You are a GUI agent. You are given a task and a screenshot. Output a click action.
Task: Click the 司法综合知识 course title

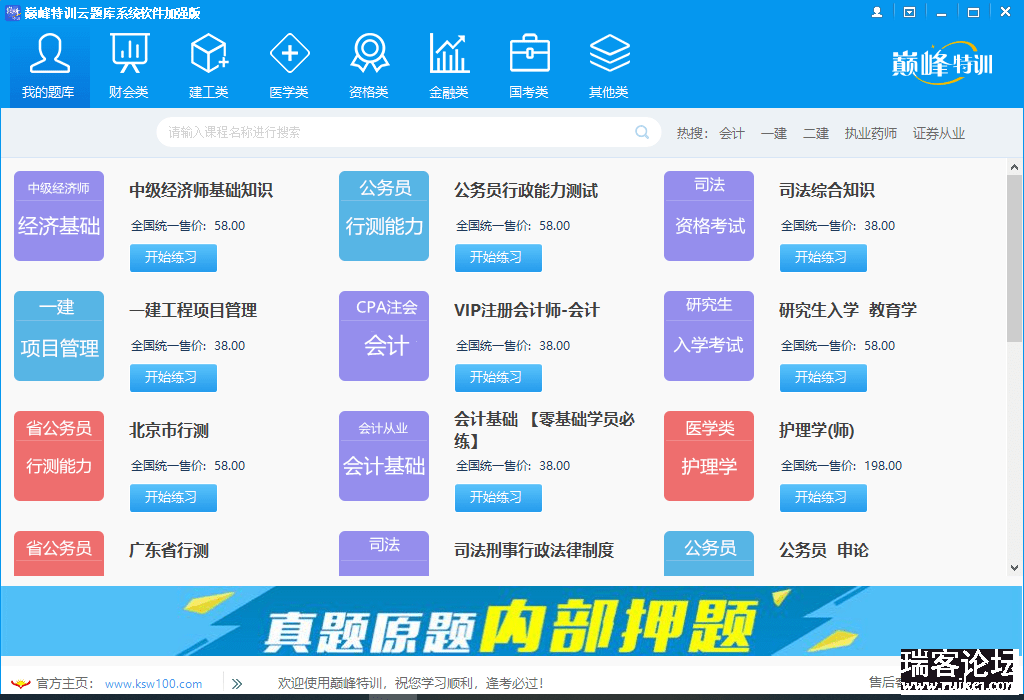click(827, 190)
